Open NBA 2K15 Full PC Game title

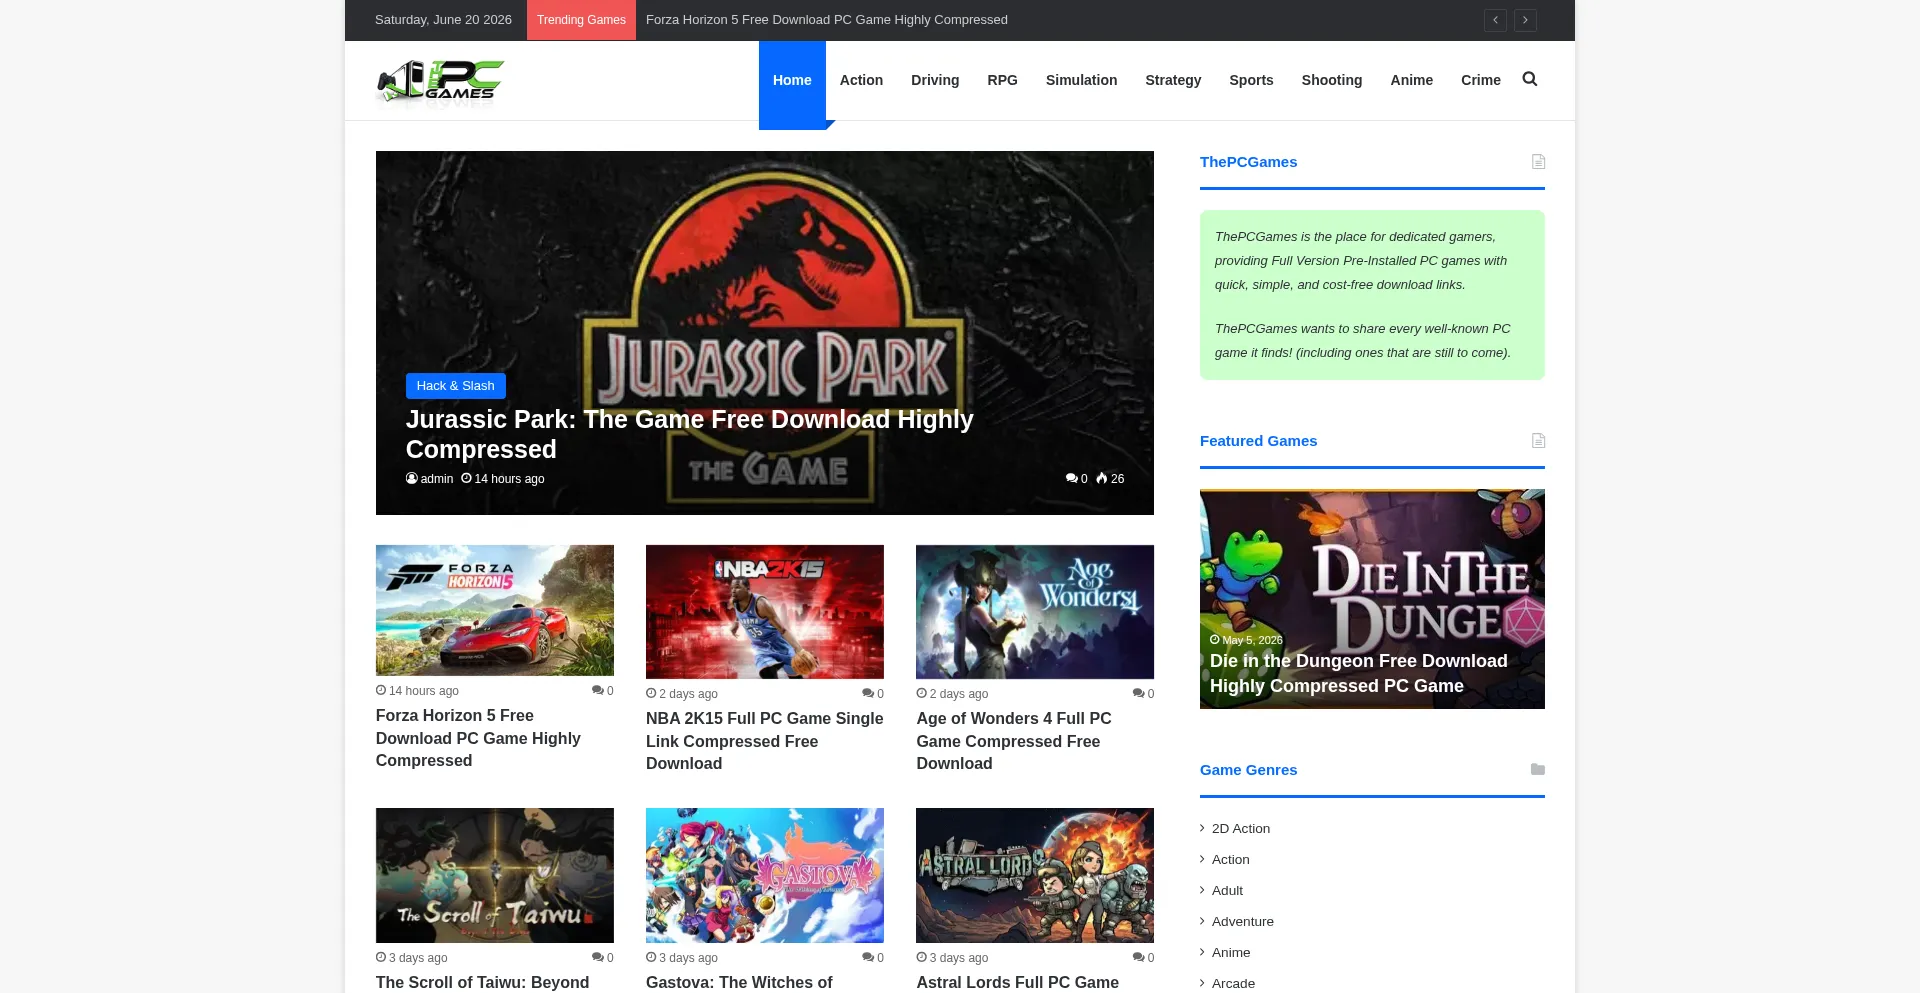click(x=764, y=741)
